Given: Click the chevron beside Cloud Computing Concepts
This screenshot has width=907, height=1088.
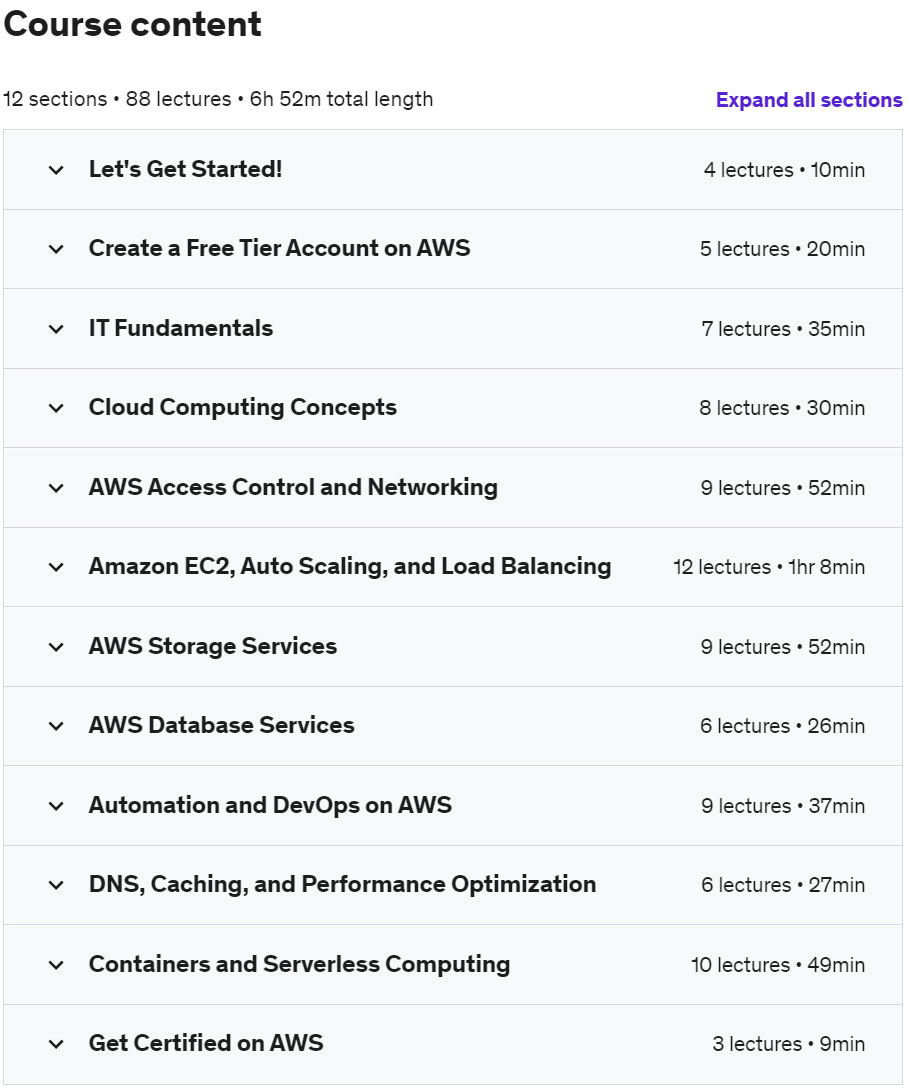Looking at the screenshot, I should [56, 408].
